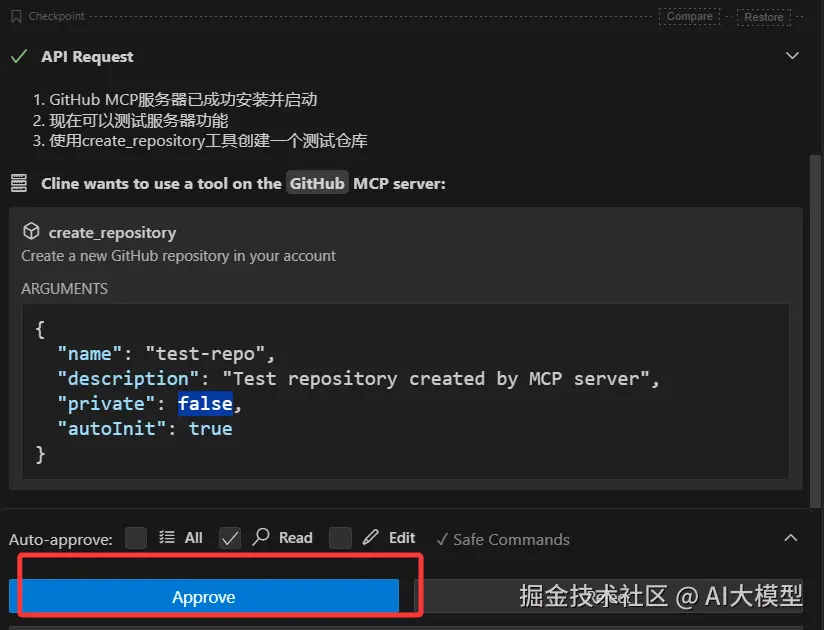Image resolution: width=824 pixels, height=630 pixels.
Task: Click the list icon next to All
Action: (x=167, y=537)
